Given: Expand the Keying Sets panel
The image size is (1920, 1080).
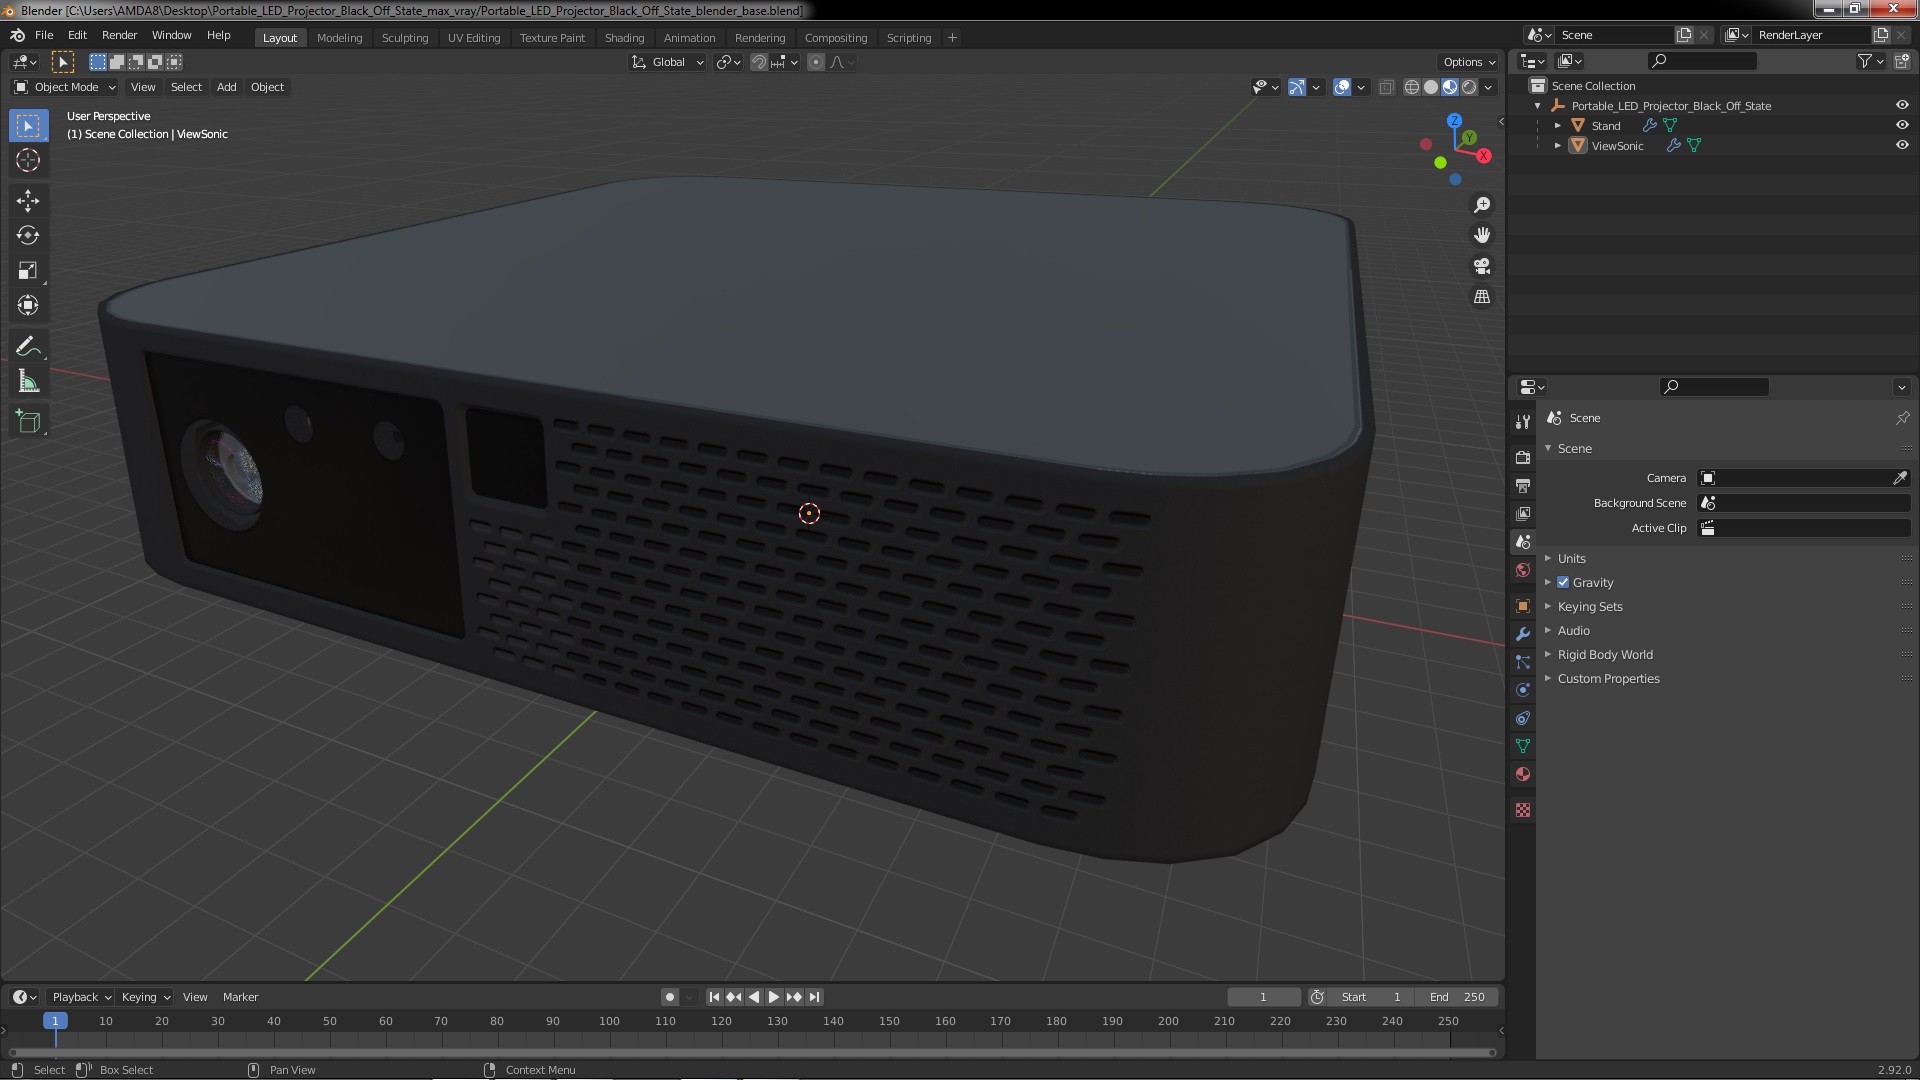Looking at the screenshot, I should (1590, 606).
